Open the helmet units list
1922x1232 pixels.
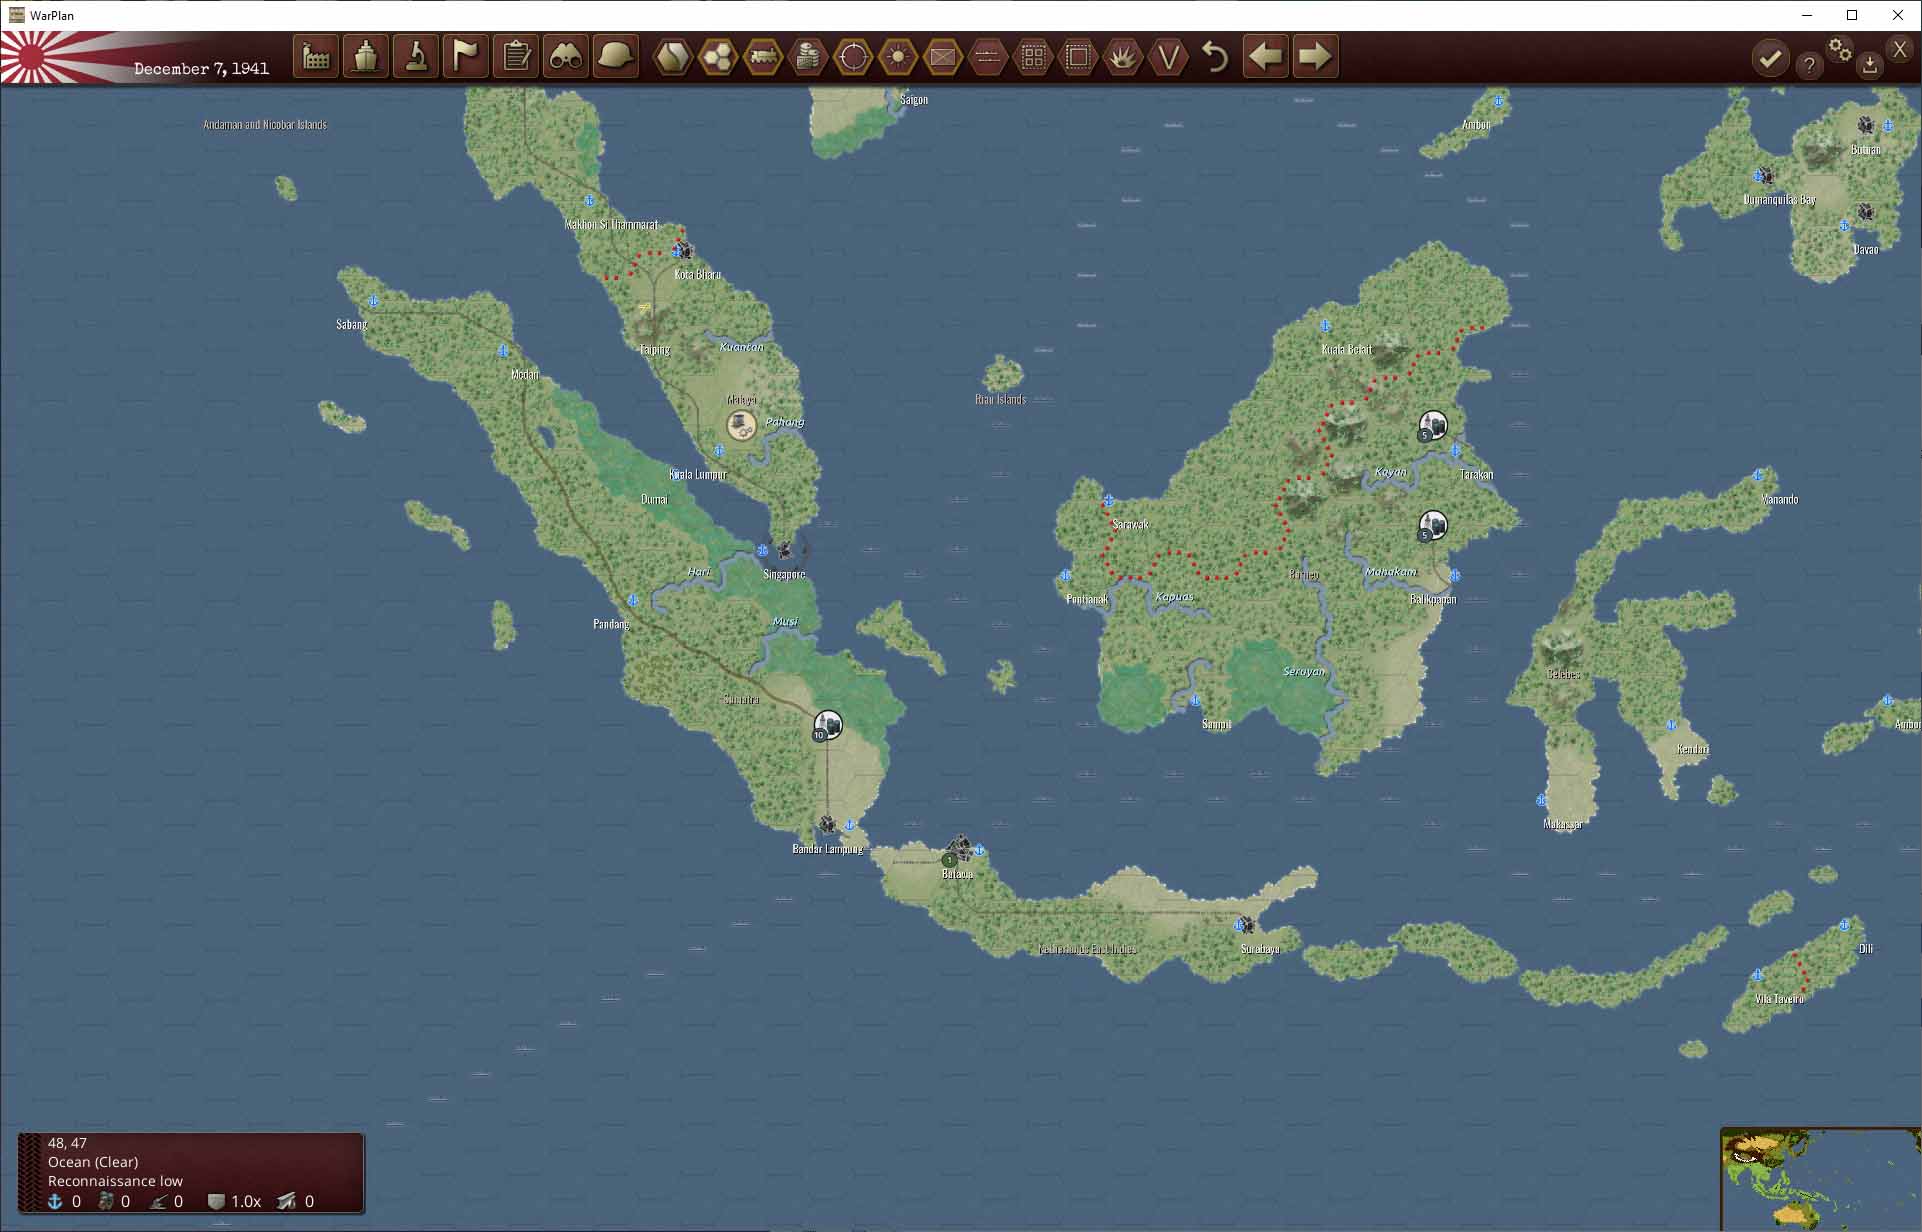click(616, 57)
